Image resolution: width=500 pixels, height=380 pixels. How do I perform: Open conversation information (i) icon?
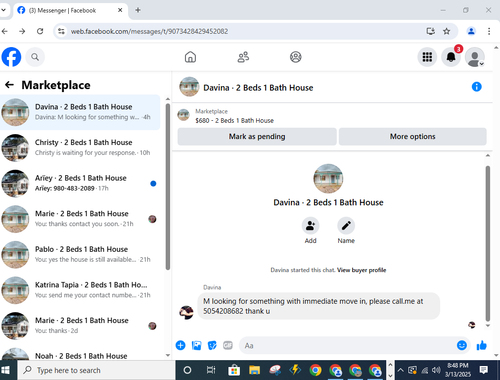[477, 87]
